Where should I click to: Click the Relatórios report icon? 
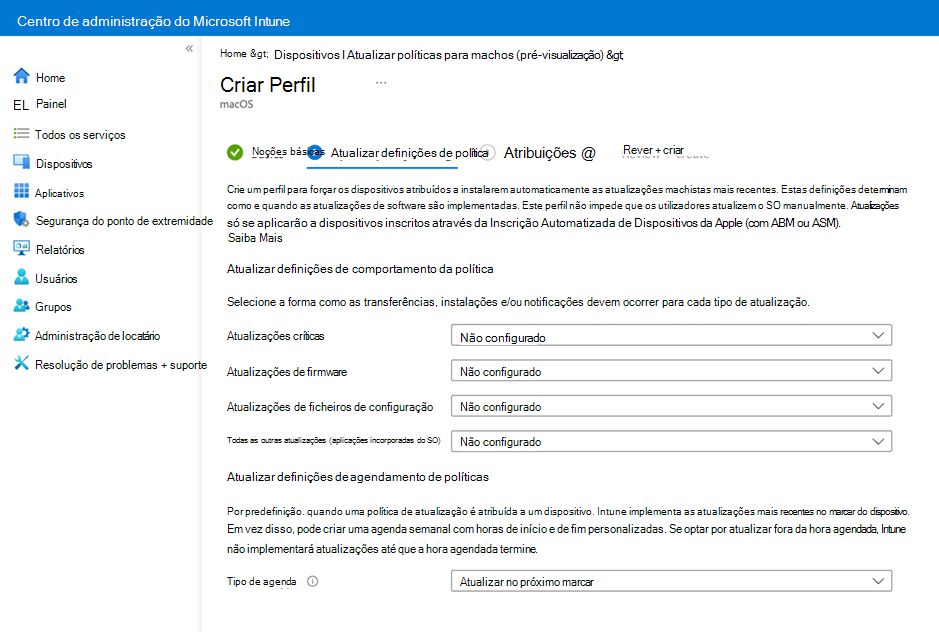(22, 248)
